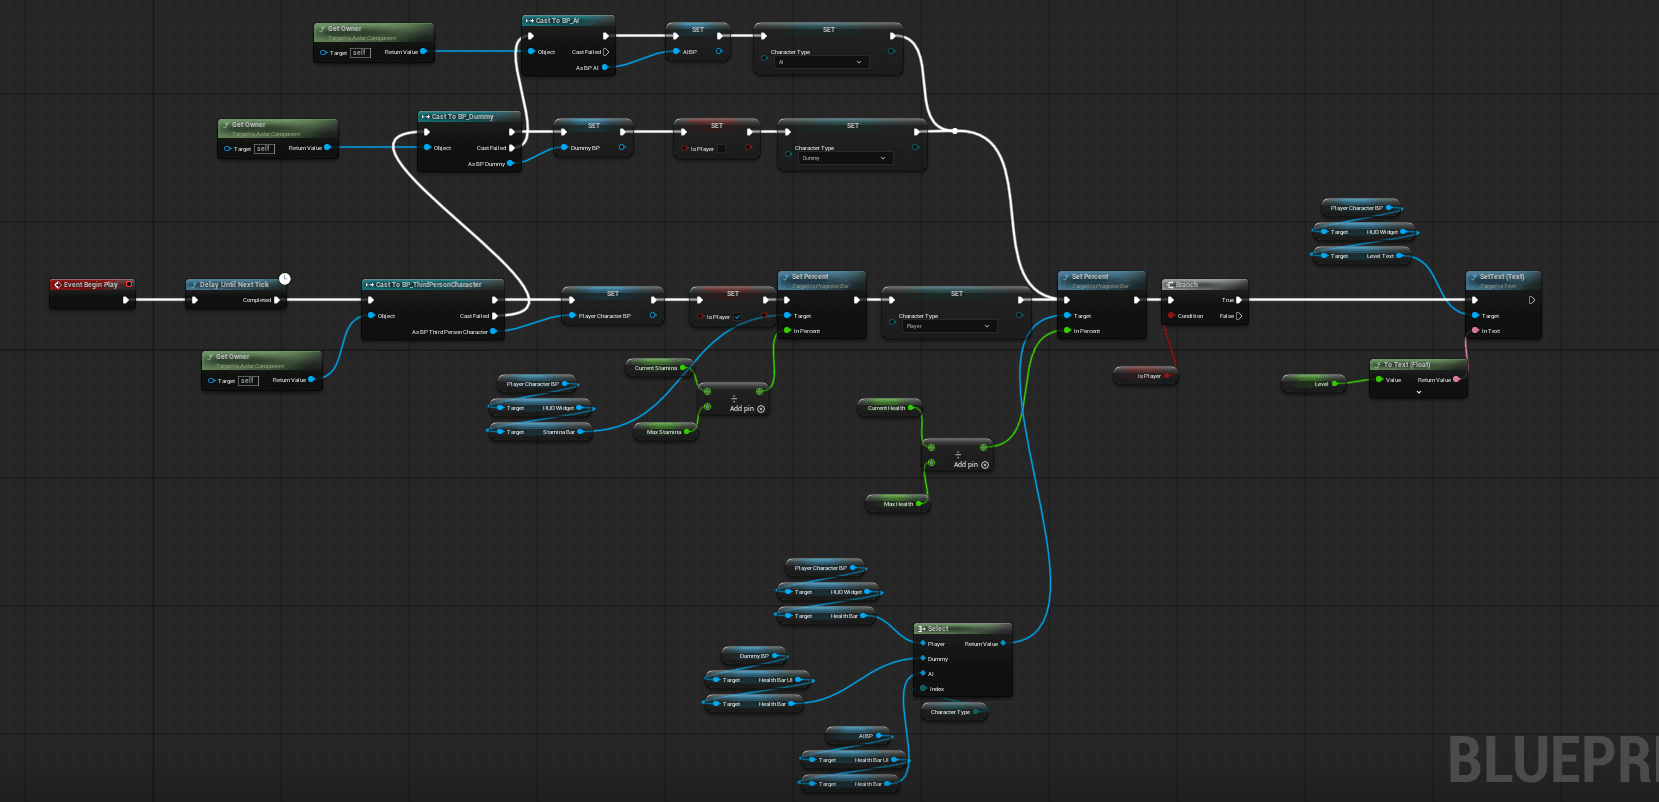Screen dimensions: 1659x802
Task: Click the cast icon on Cast To BP_AI
Action: click(x=530, y=21)
